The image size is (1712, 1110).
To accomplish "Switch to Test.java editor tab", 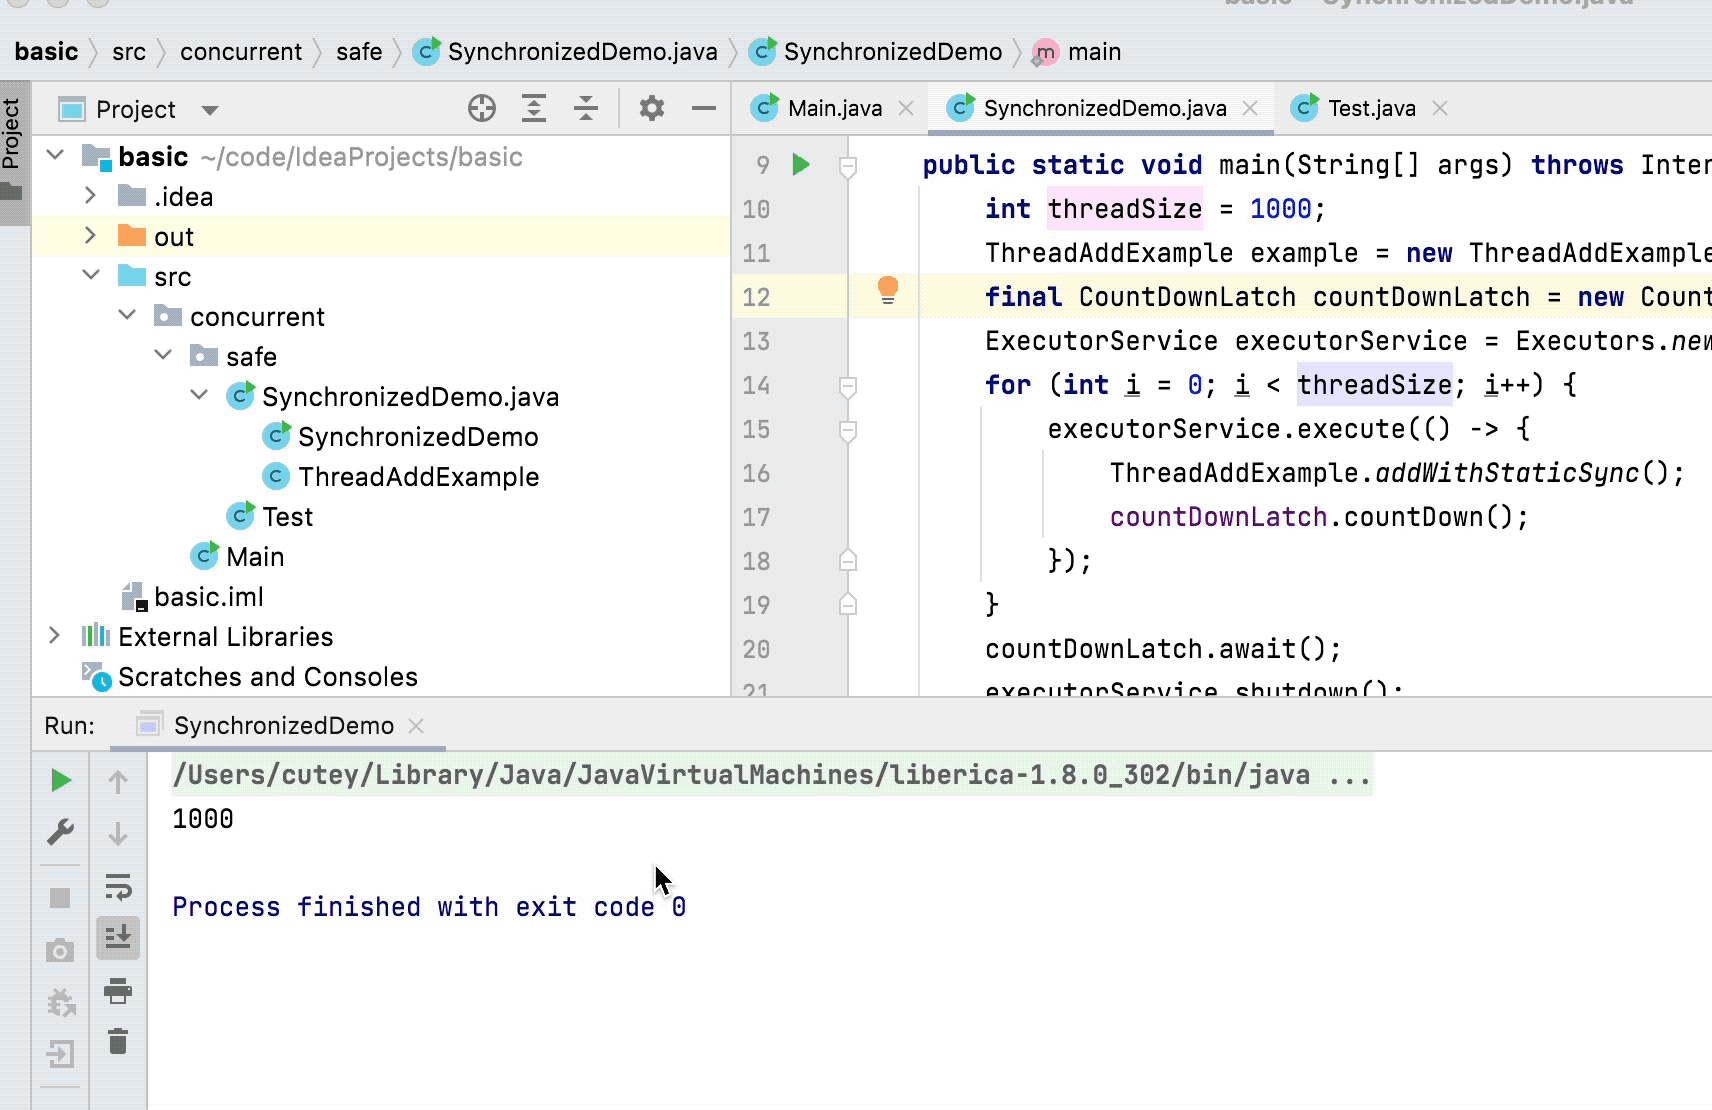I will pyautogui.click(x=1371, y=108).
